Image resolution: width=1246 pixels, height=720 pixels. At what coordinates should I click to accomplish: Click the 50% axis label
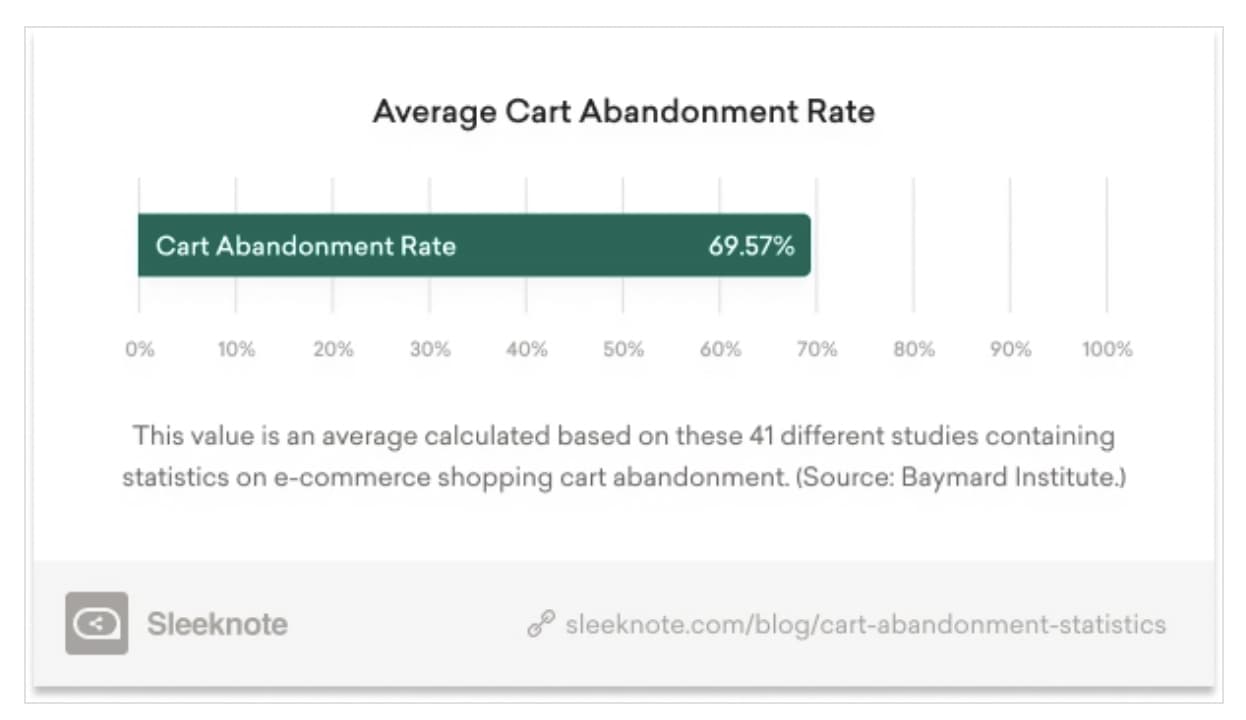tap(624, 350)
